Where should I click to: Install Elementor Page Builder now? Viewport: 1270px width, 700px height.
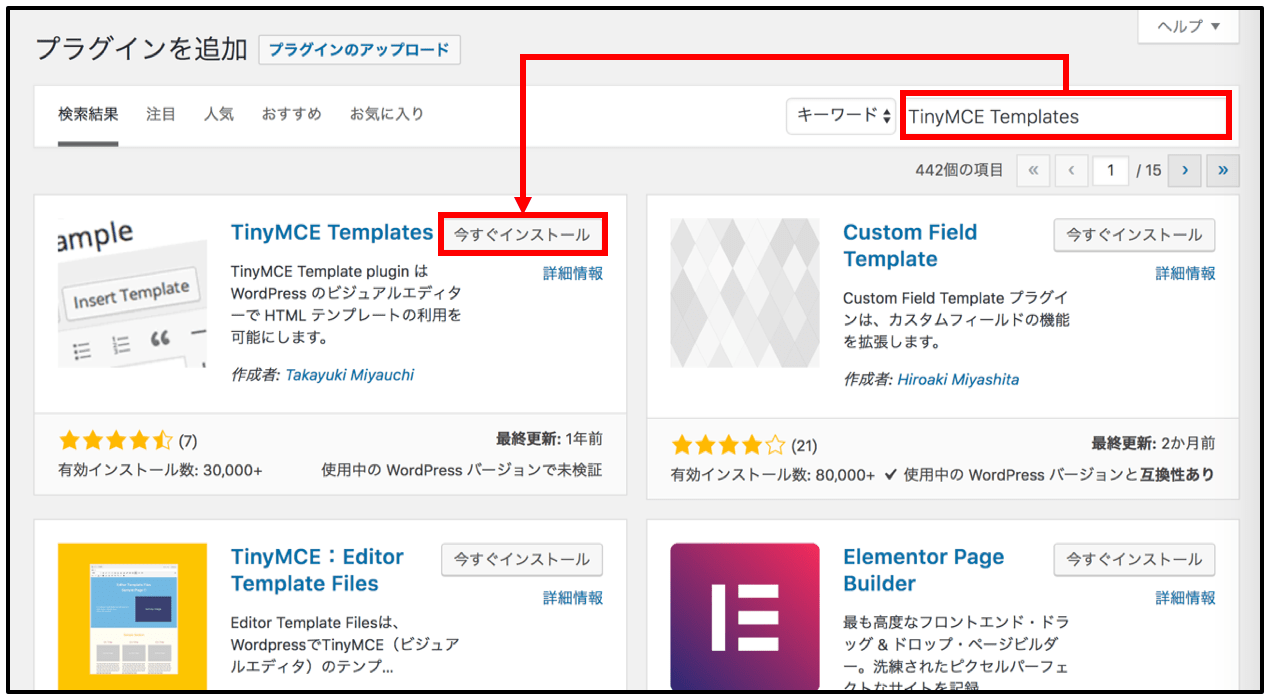[x=1134, y=560]
